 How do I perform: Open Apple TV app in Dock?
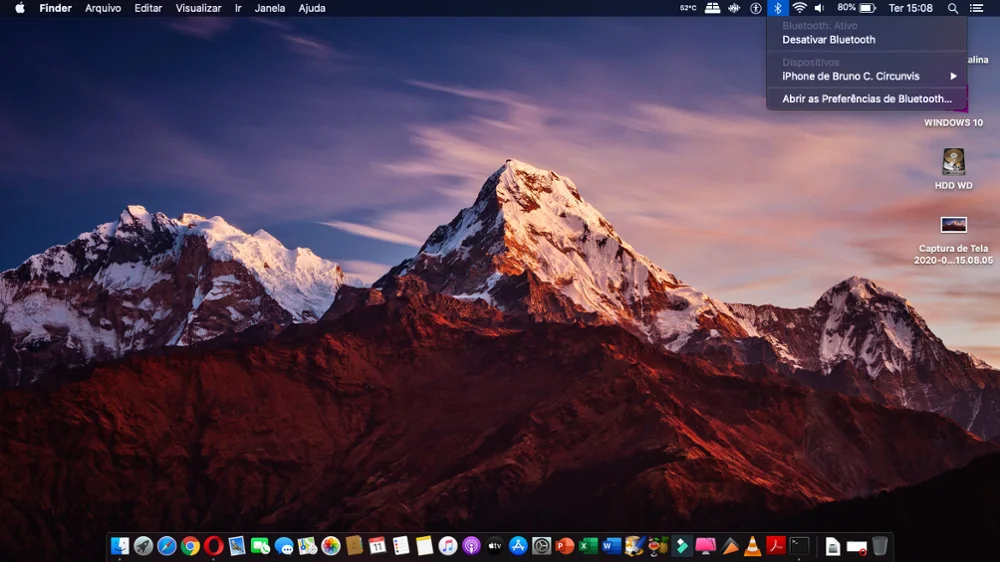(495, 546)
